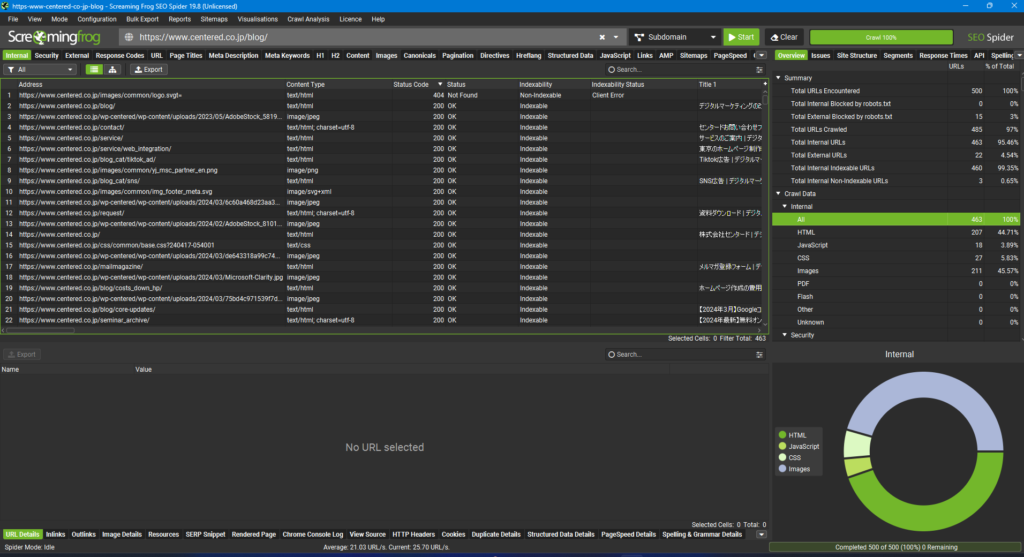Open the SERP Snippet bottom tab
The image size is (1024, 557).
click(x=205, y=534)
